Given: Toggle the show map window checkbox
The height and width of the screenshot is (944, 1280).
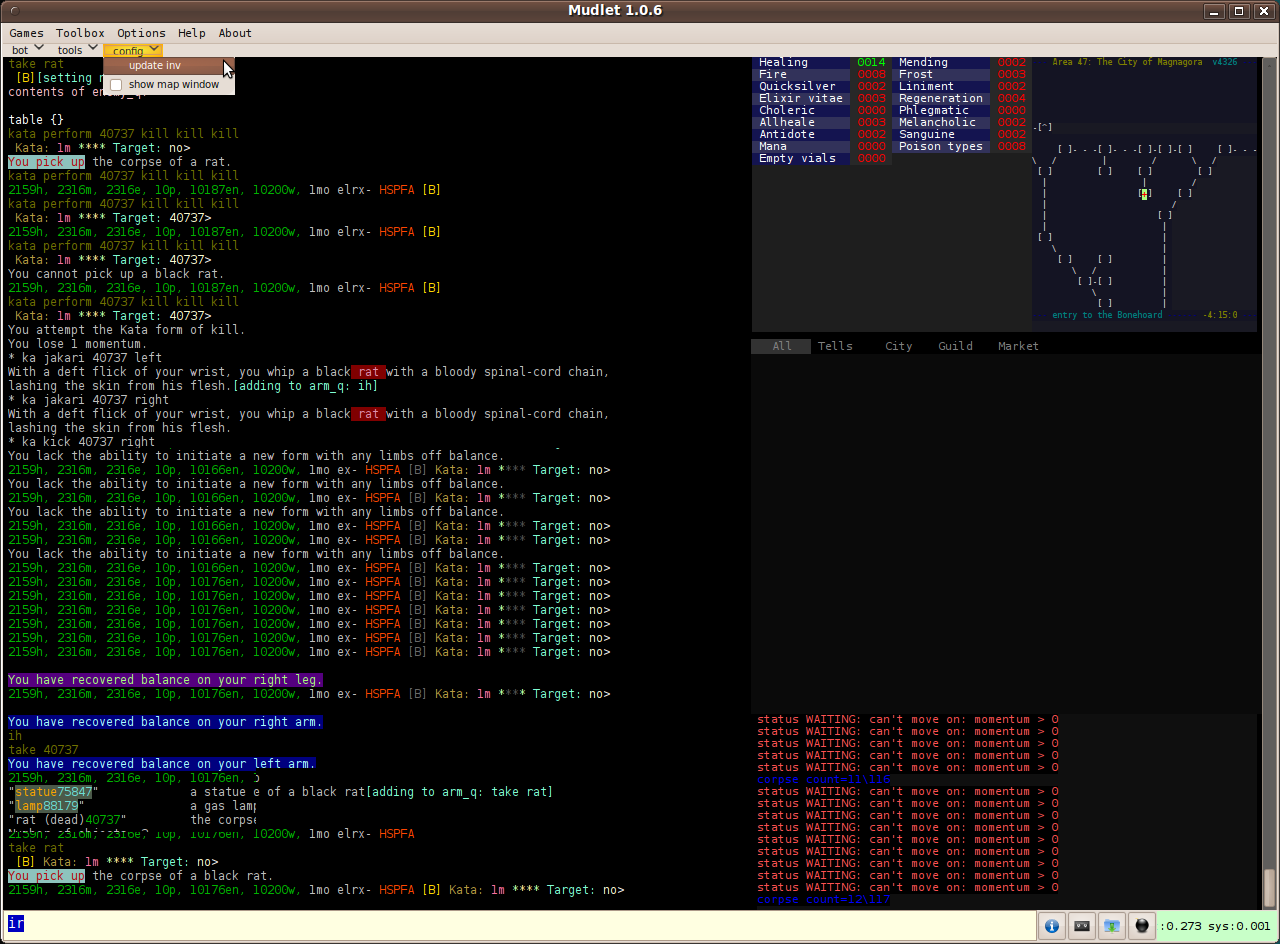Looking at the screenshot, I should [116, 85].
